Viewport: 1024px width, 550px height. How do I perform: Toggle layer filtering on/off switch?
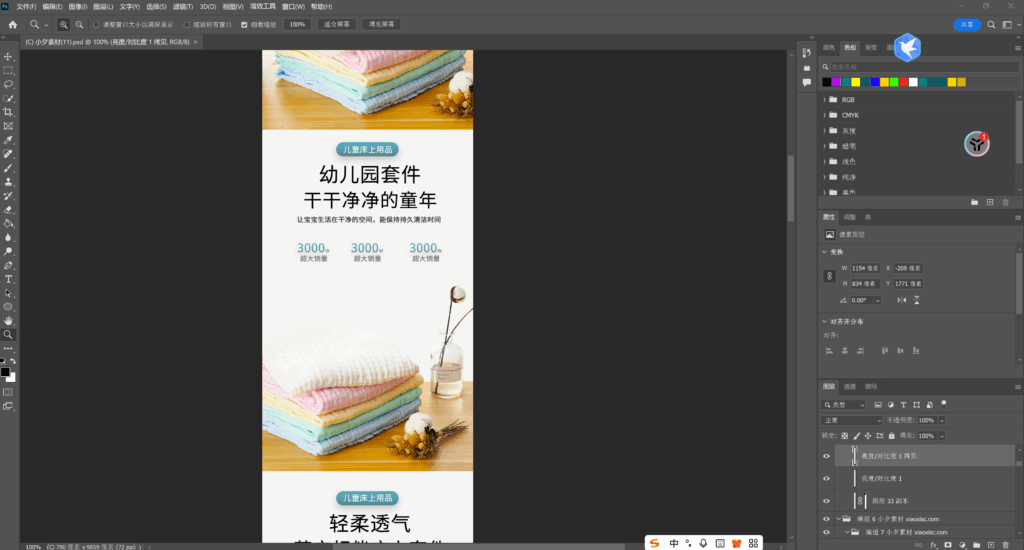click(x=944, y=404)
